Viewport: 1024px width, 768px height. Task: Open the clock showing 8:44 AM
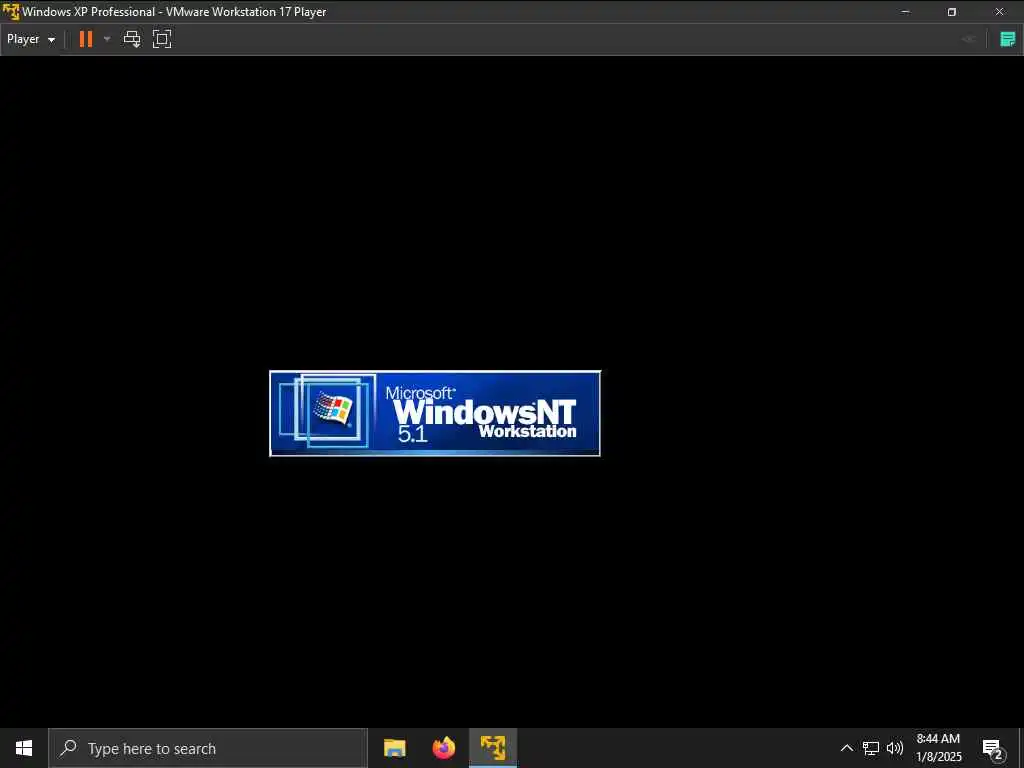[x=938, y=748]
